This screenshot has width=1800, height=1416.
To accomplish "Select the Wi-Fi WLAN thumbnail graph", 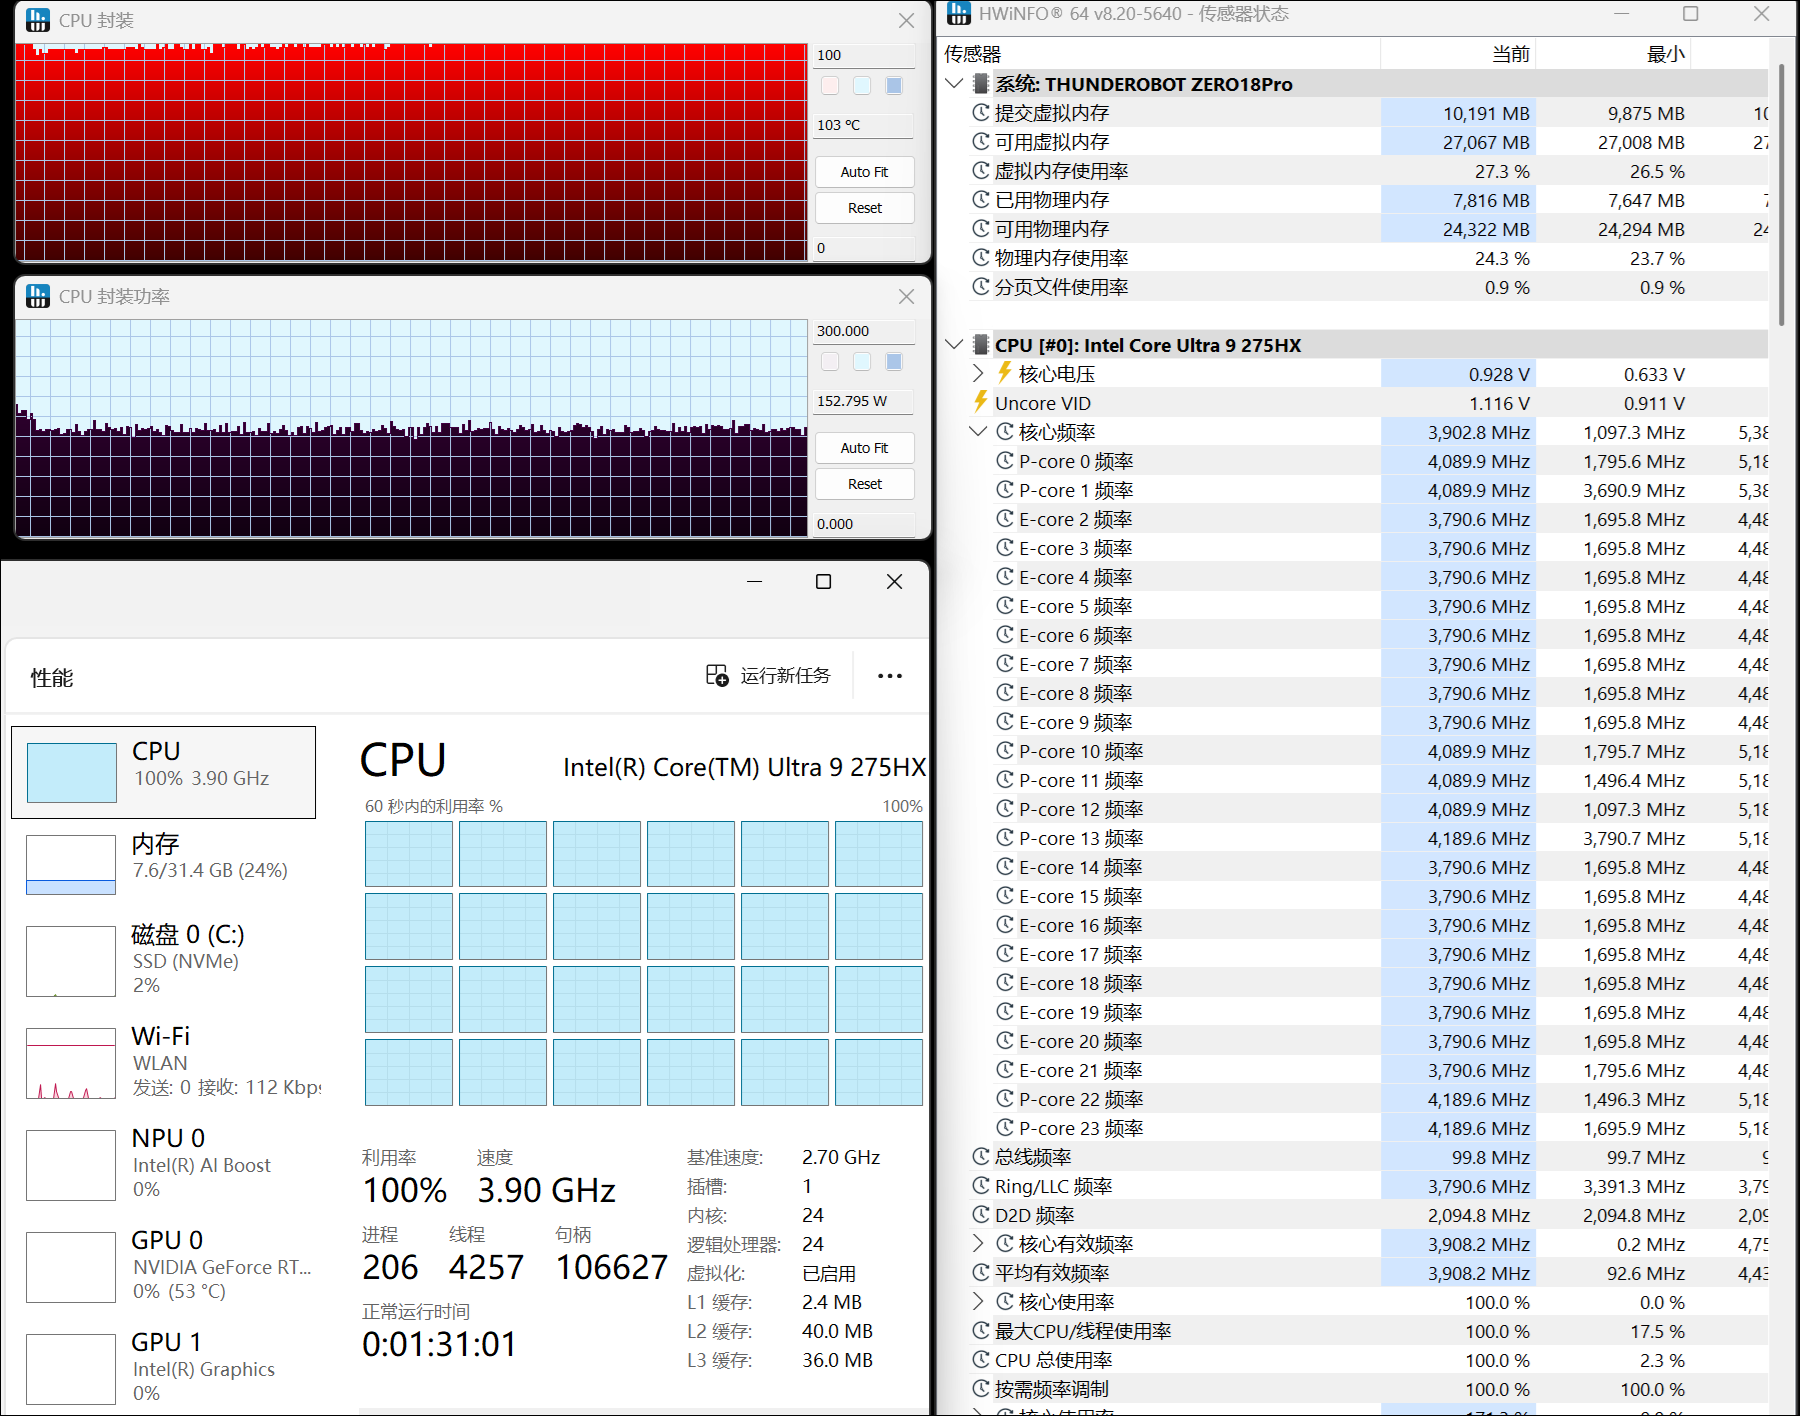I will (71, 1063).
